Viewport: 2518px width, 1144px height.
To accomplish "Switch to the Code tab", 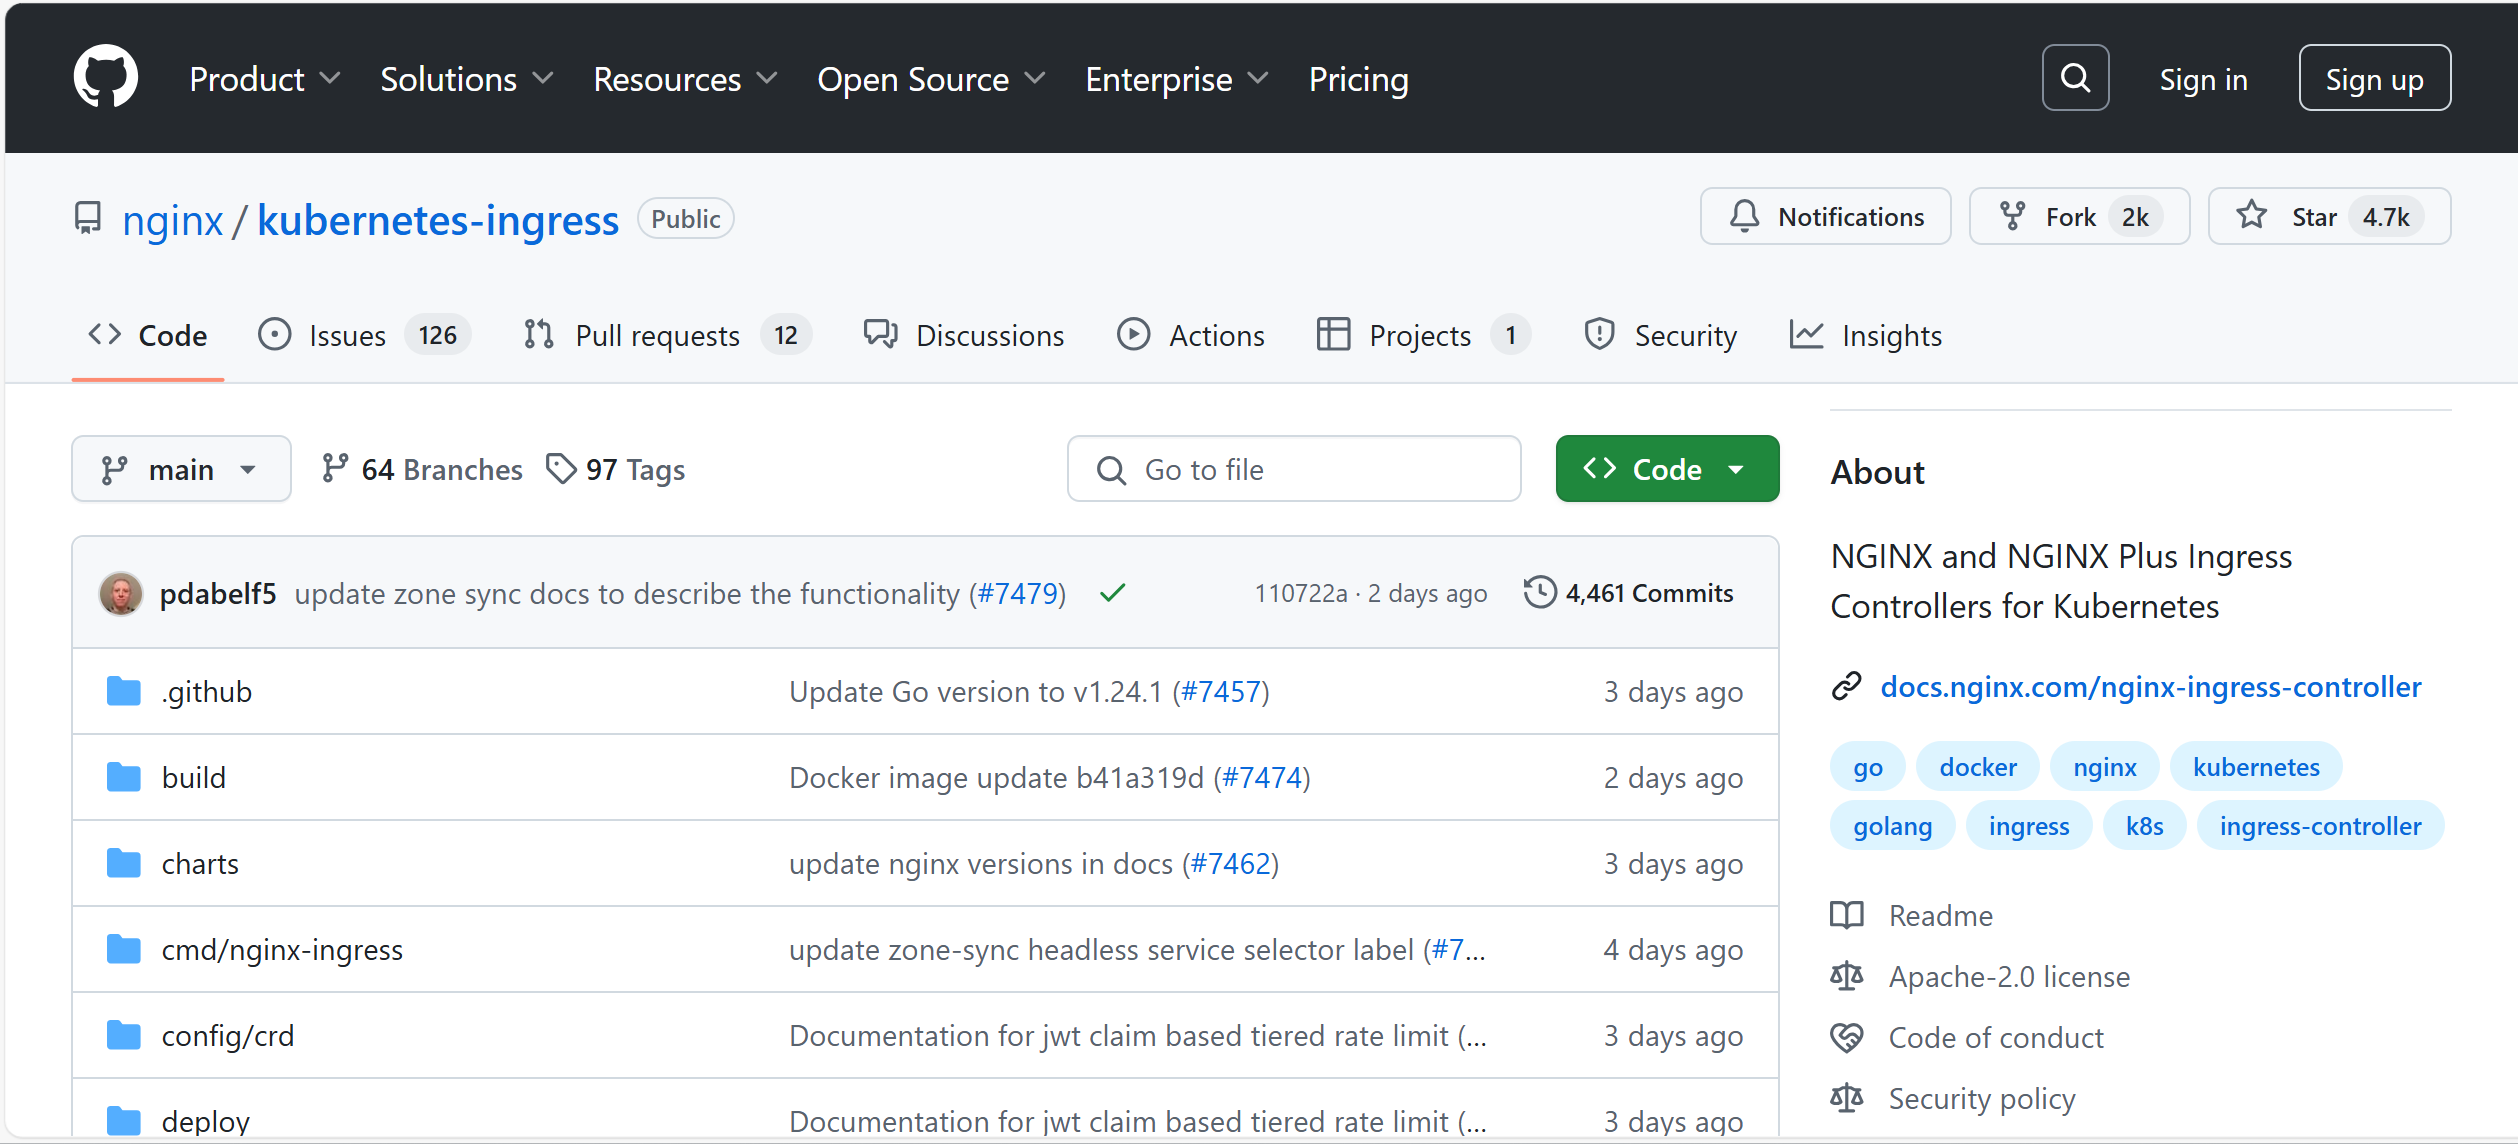I will tap(148, 335).
